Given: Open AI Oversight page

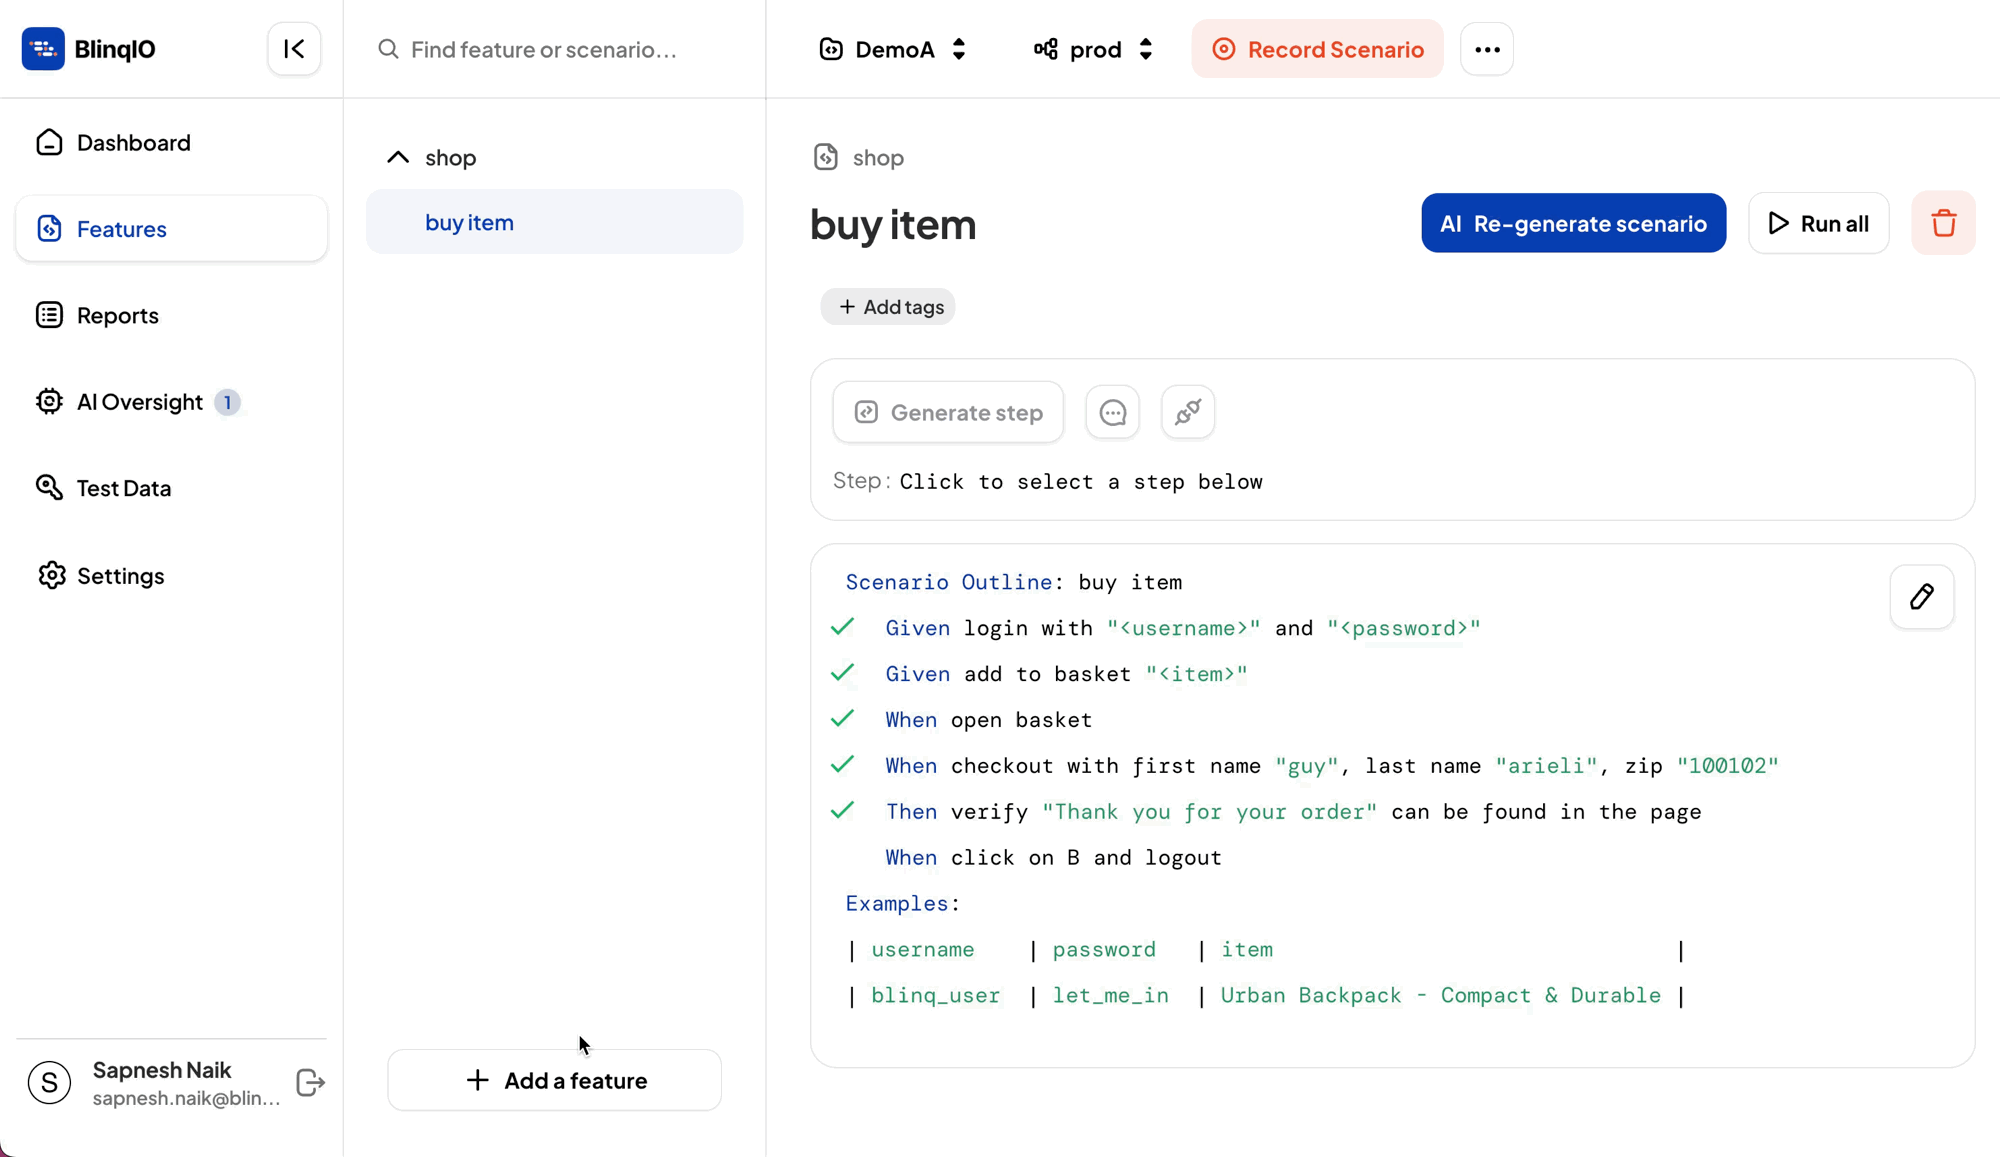Looking at the screenshot, I should point(139,402).
